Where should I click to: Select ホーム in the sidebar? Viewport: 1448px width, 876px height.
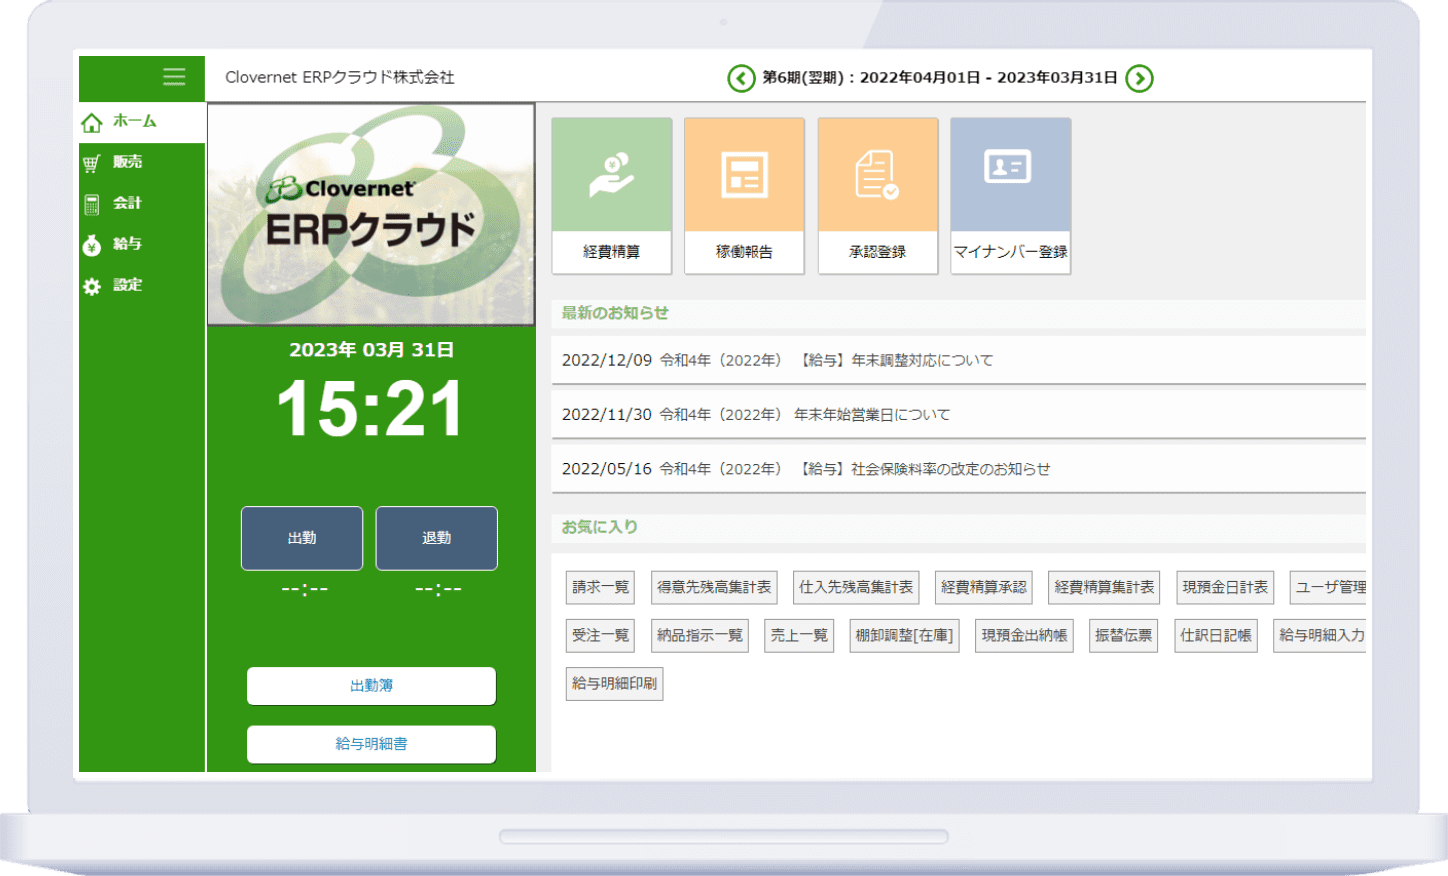click(134, 121)
